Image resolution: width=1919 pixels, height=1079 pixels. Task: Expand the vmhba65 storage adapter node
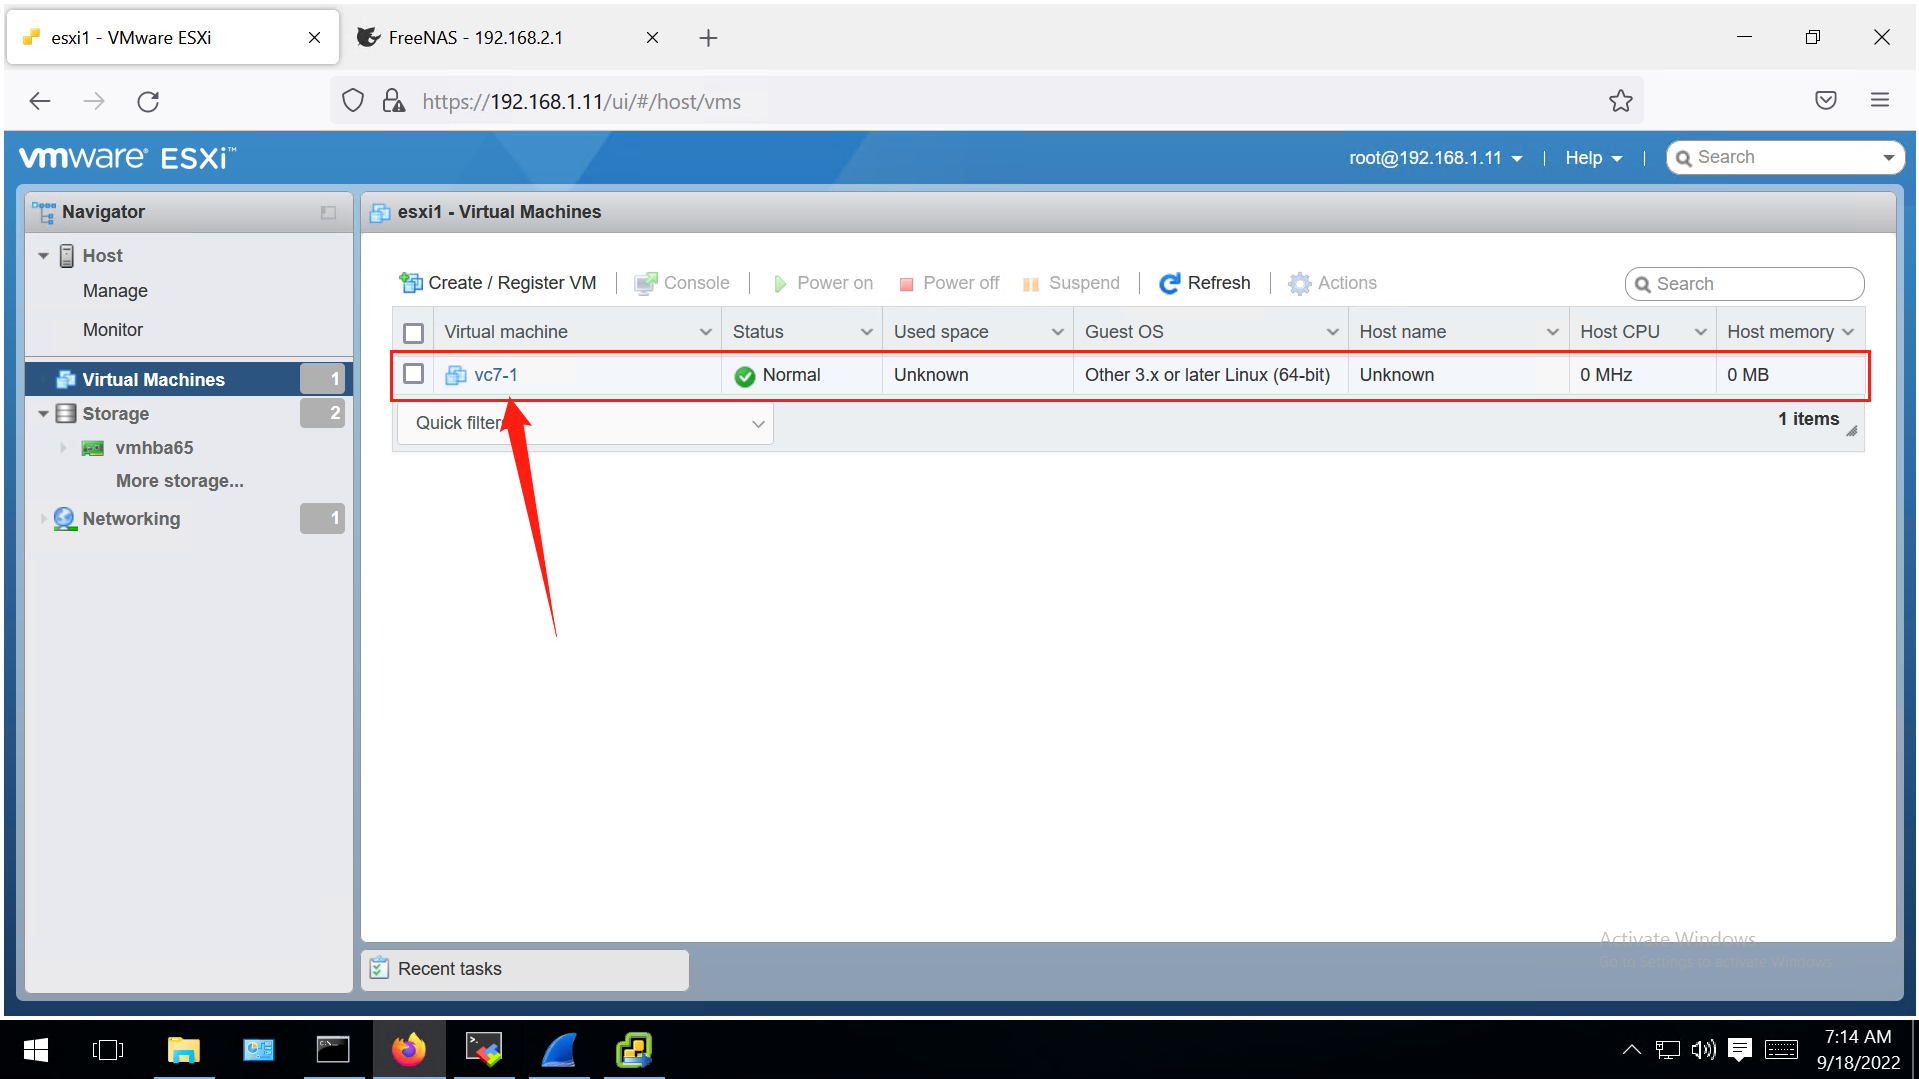63,448
